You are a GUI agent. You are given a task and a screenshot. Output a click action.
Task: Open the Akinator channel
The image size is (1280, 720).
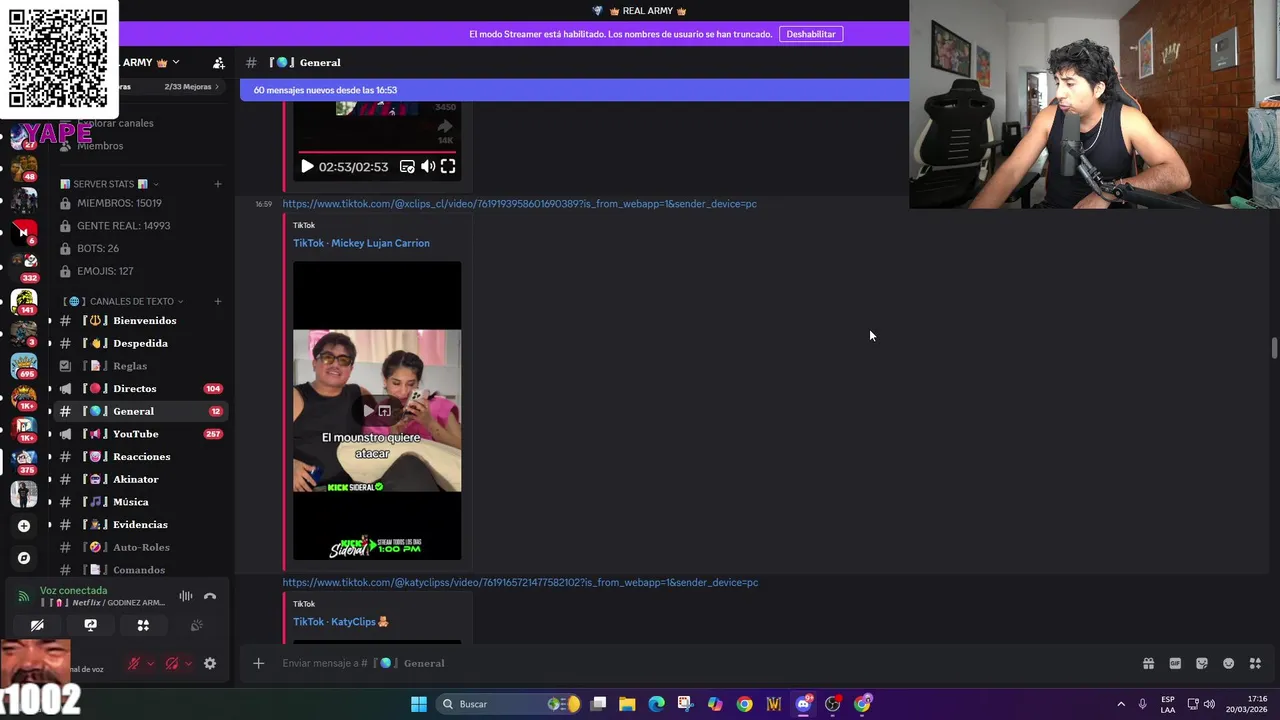pyautogui.click(x=140, y=479)
